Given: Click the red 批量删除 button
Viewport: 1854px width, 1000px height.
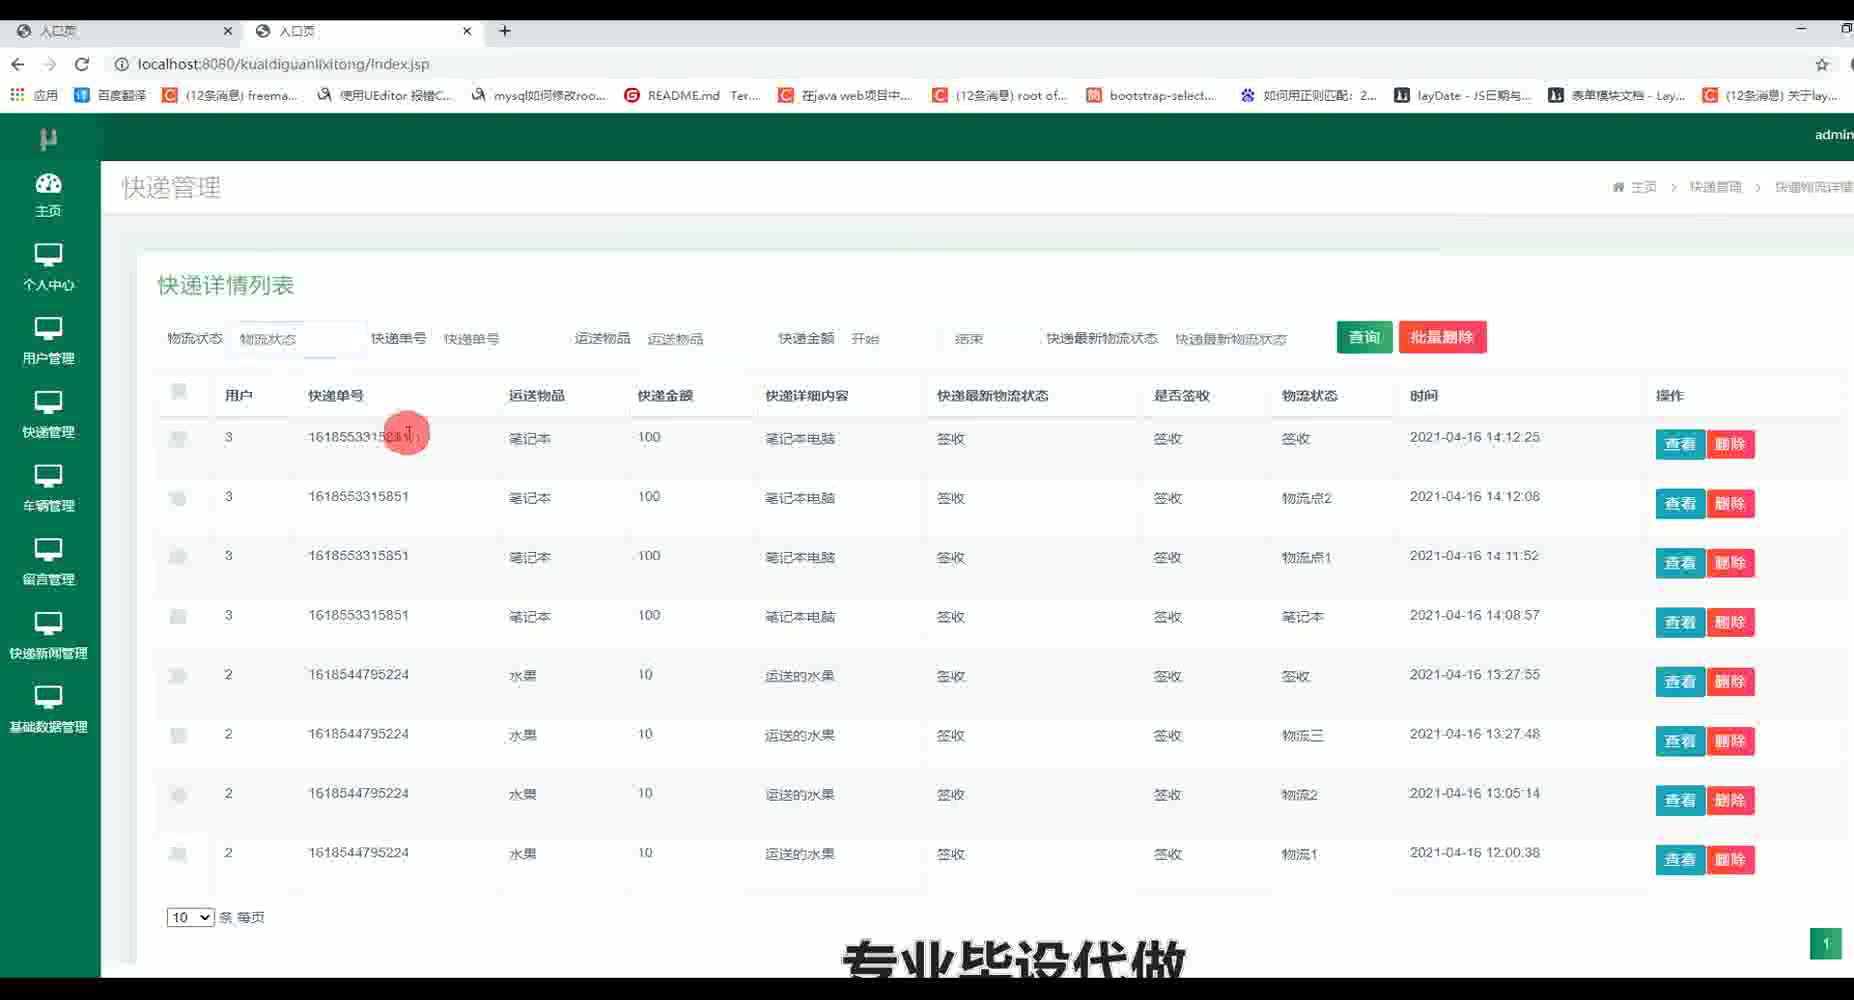Looking at the screenshot, I should [1442, 337].
